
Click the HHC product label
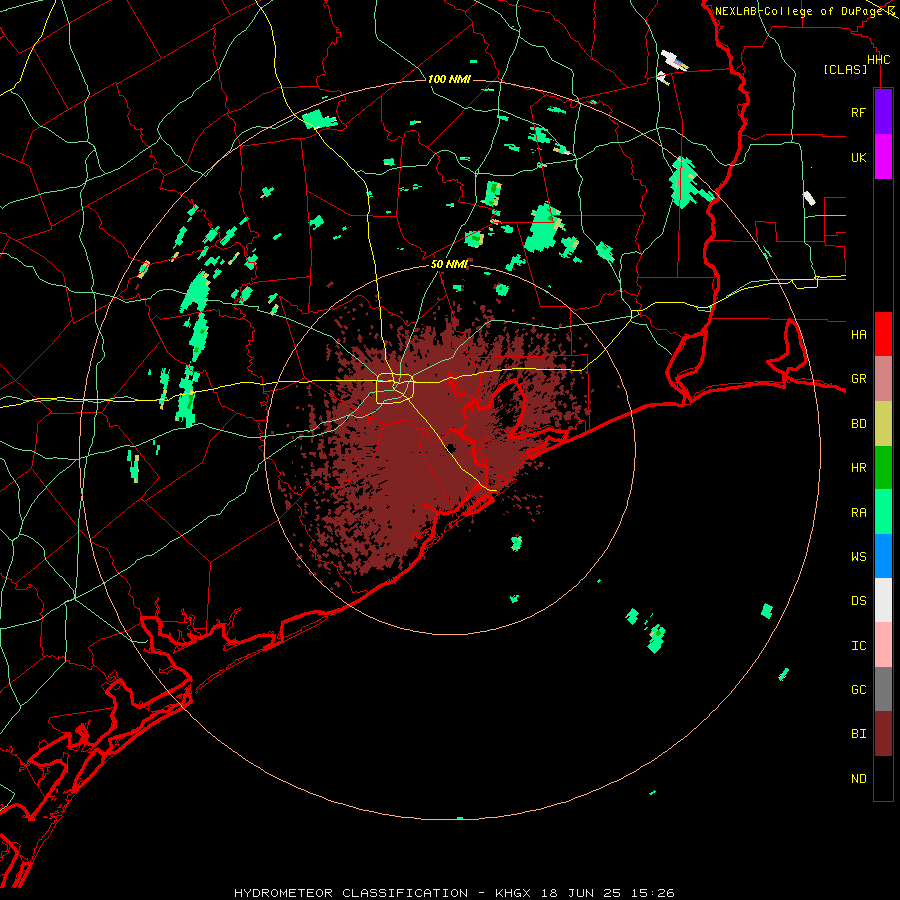click(879, 60)
